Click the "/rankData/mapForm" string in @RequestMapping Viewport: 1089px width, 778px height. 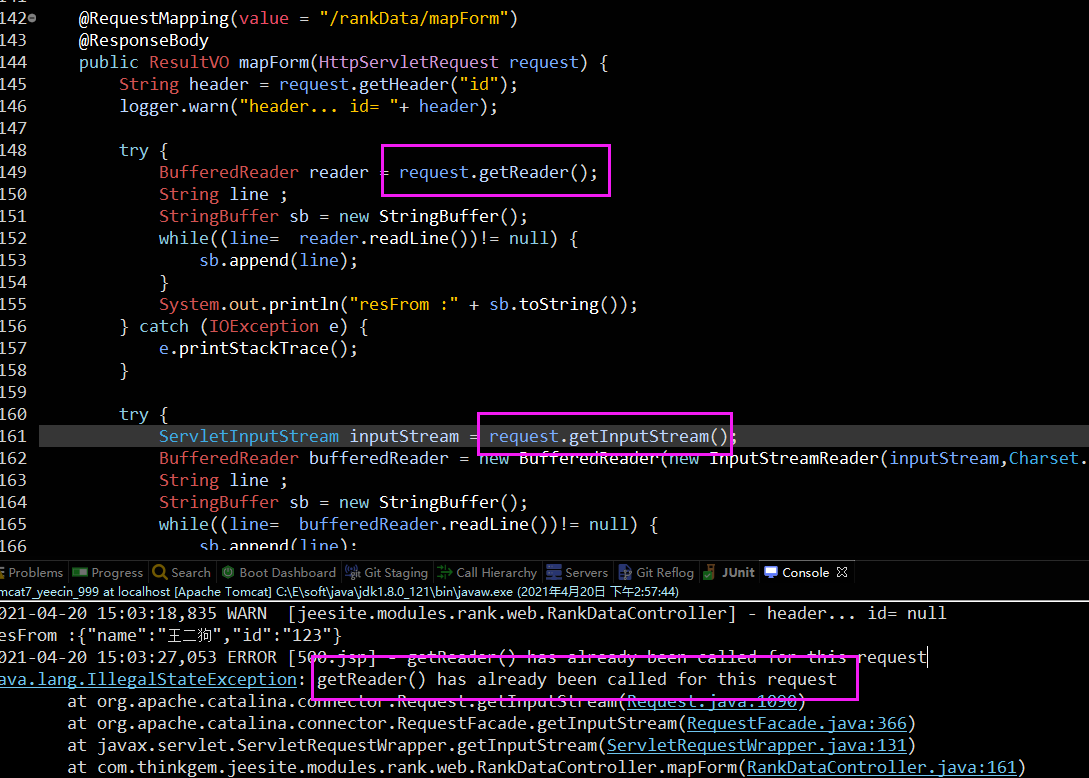point(414,18)
